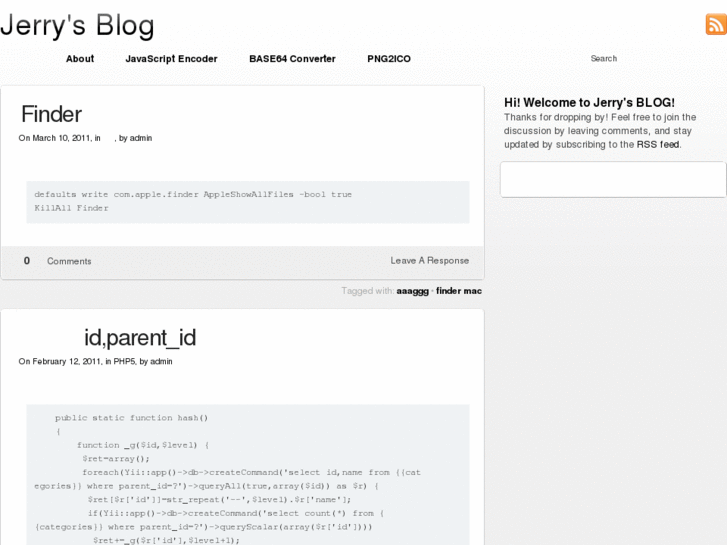The image size is (727, 545).
Task: View admin author link on Finder post
Action: pyautogui.click(x=141, y=138)
